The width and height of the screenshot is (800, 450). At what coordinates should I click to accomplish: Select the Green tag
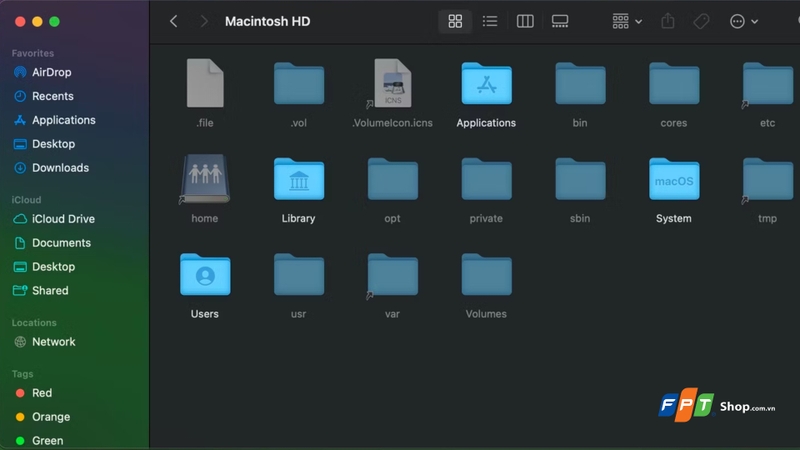[39, 440]
